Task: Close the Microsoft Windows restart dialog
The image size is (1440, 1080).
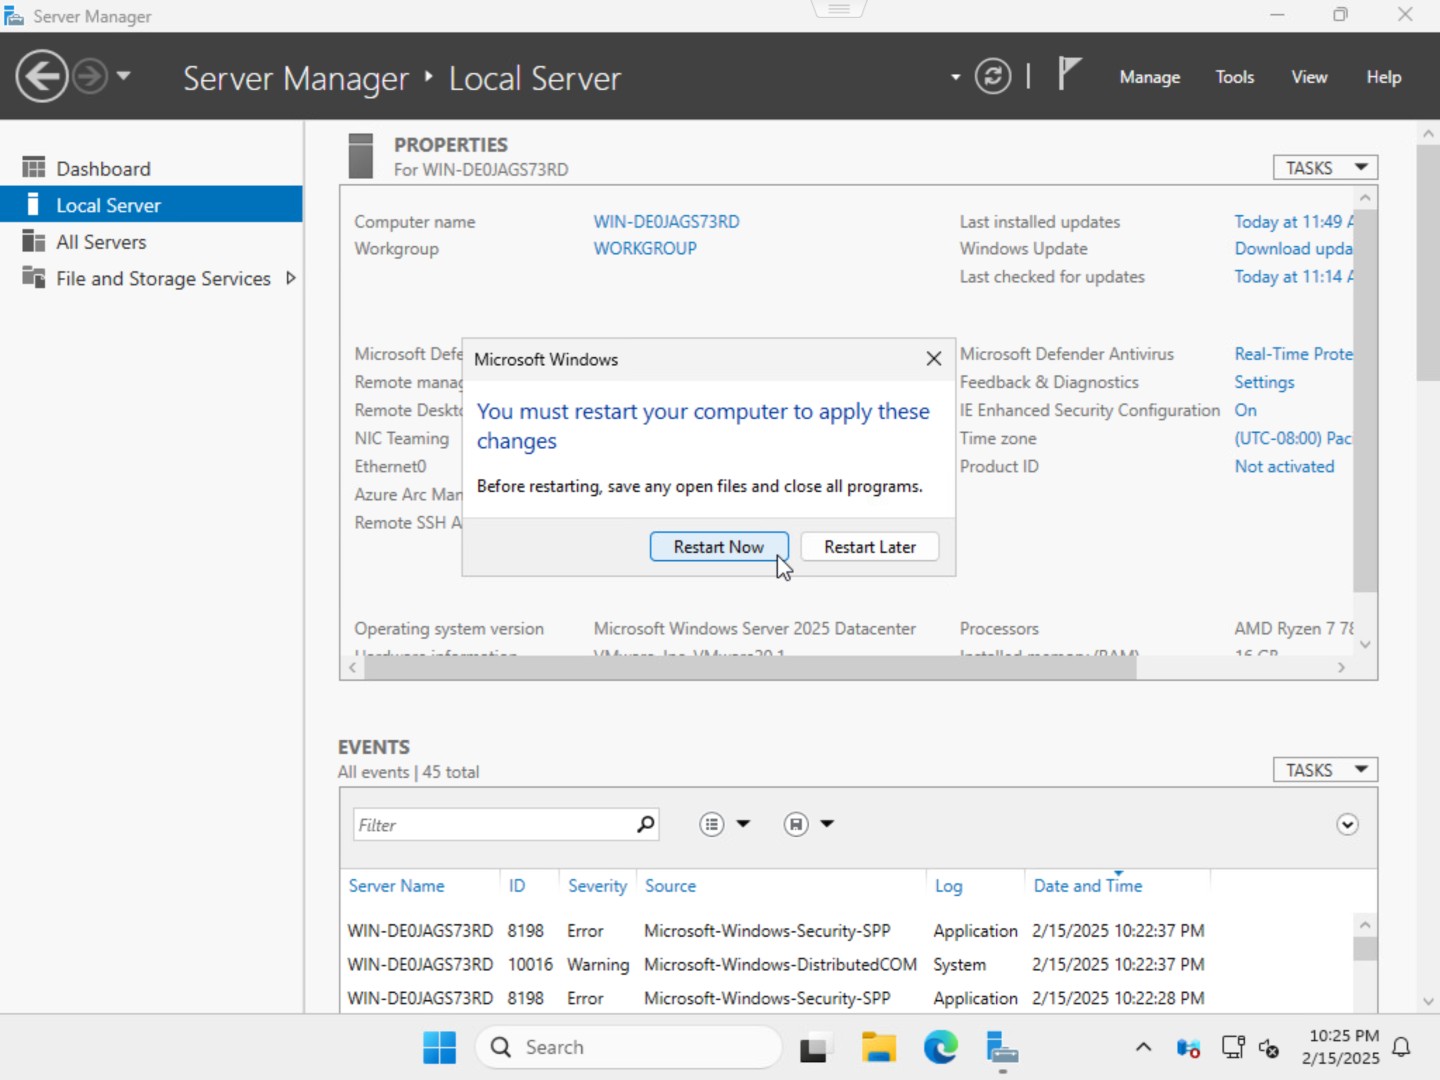Action: [933, 359]
